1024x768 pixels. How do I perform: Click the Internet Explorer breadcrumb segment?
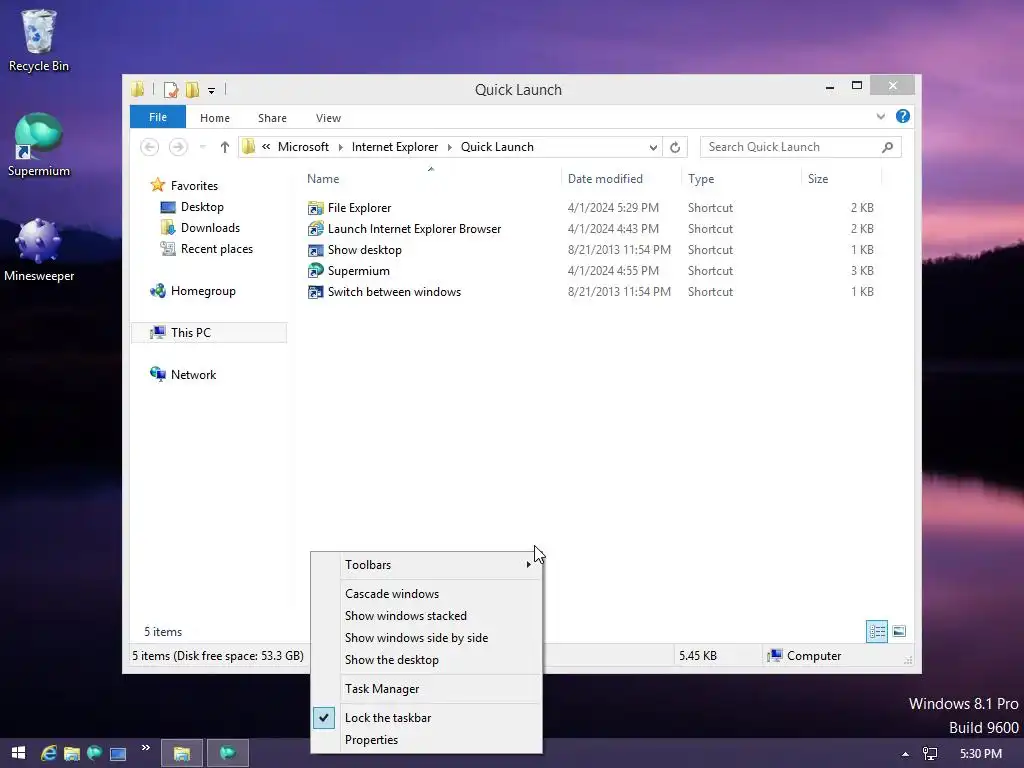(x=394, y=147)
